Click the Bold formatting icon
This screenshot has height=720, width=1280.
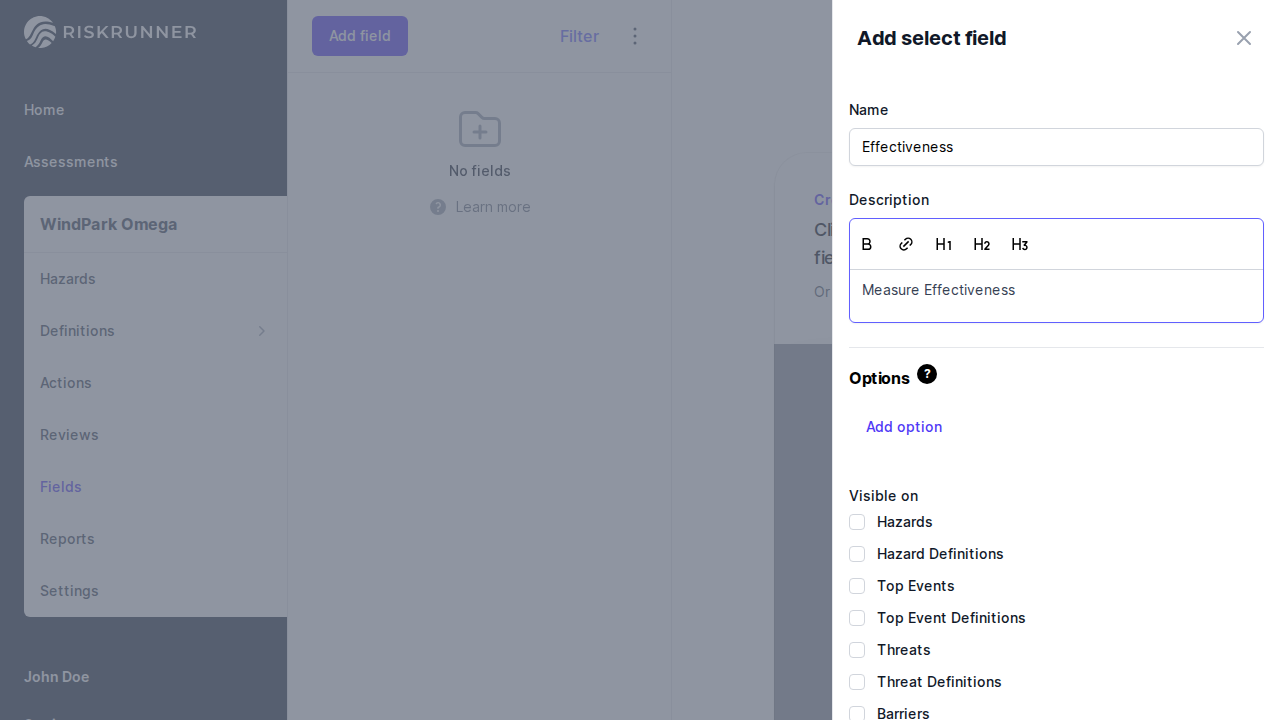867,245
